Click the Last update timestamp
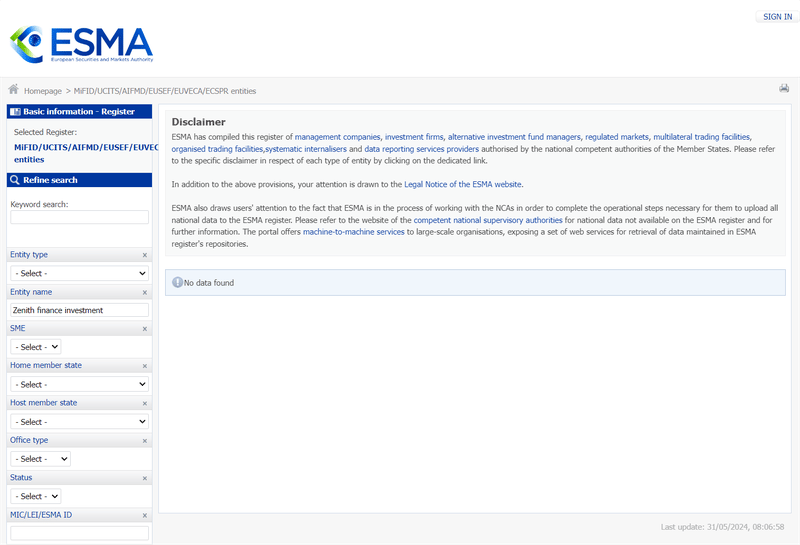Image resolution: width=800 pixels, height=545 pixels. (722, 527)
